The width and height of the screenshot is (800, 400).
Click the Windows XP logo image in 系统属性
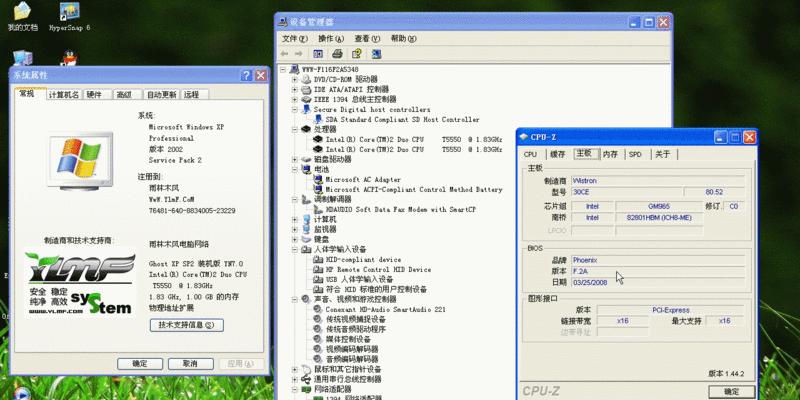pyautogui.click(x=80, y=161)
